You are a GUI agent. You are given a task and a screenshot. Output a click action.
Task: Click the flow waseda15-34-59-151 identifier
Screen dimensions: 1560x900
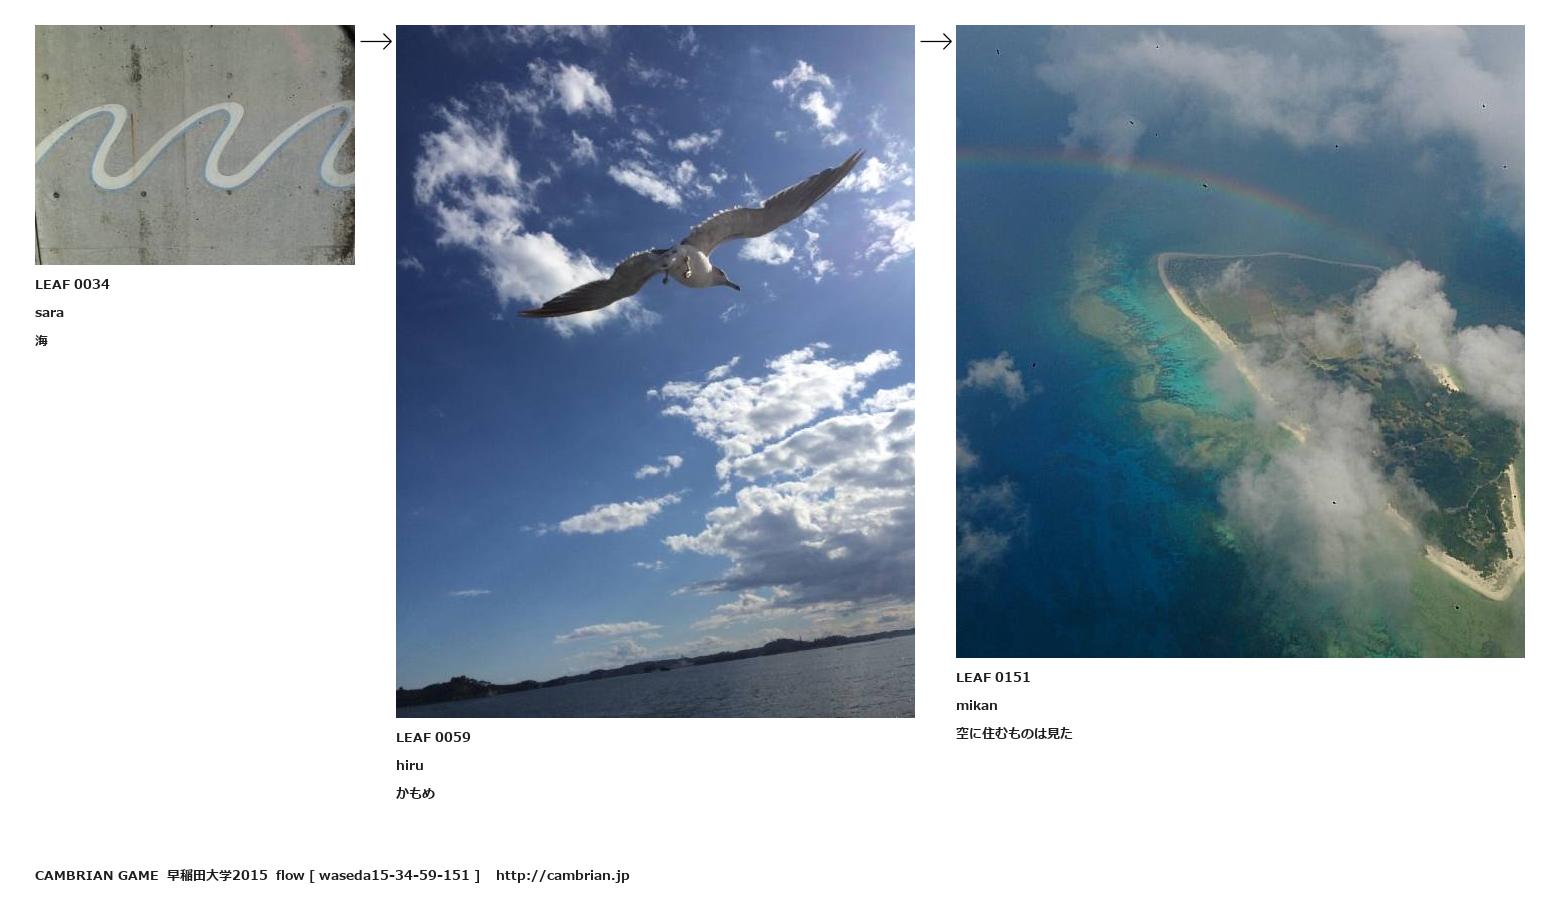point(378,875)
